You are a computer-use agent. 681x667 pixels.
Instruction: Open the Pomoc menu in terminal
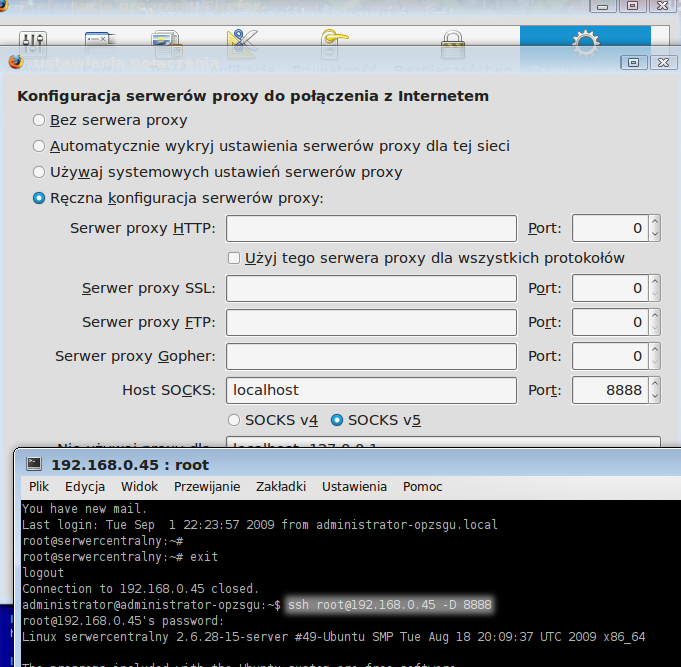coord(423,487)
